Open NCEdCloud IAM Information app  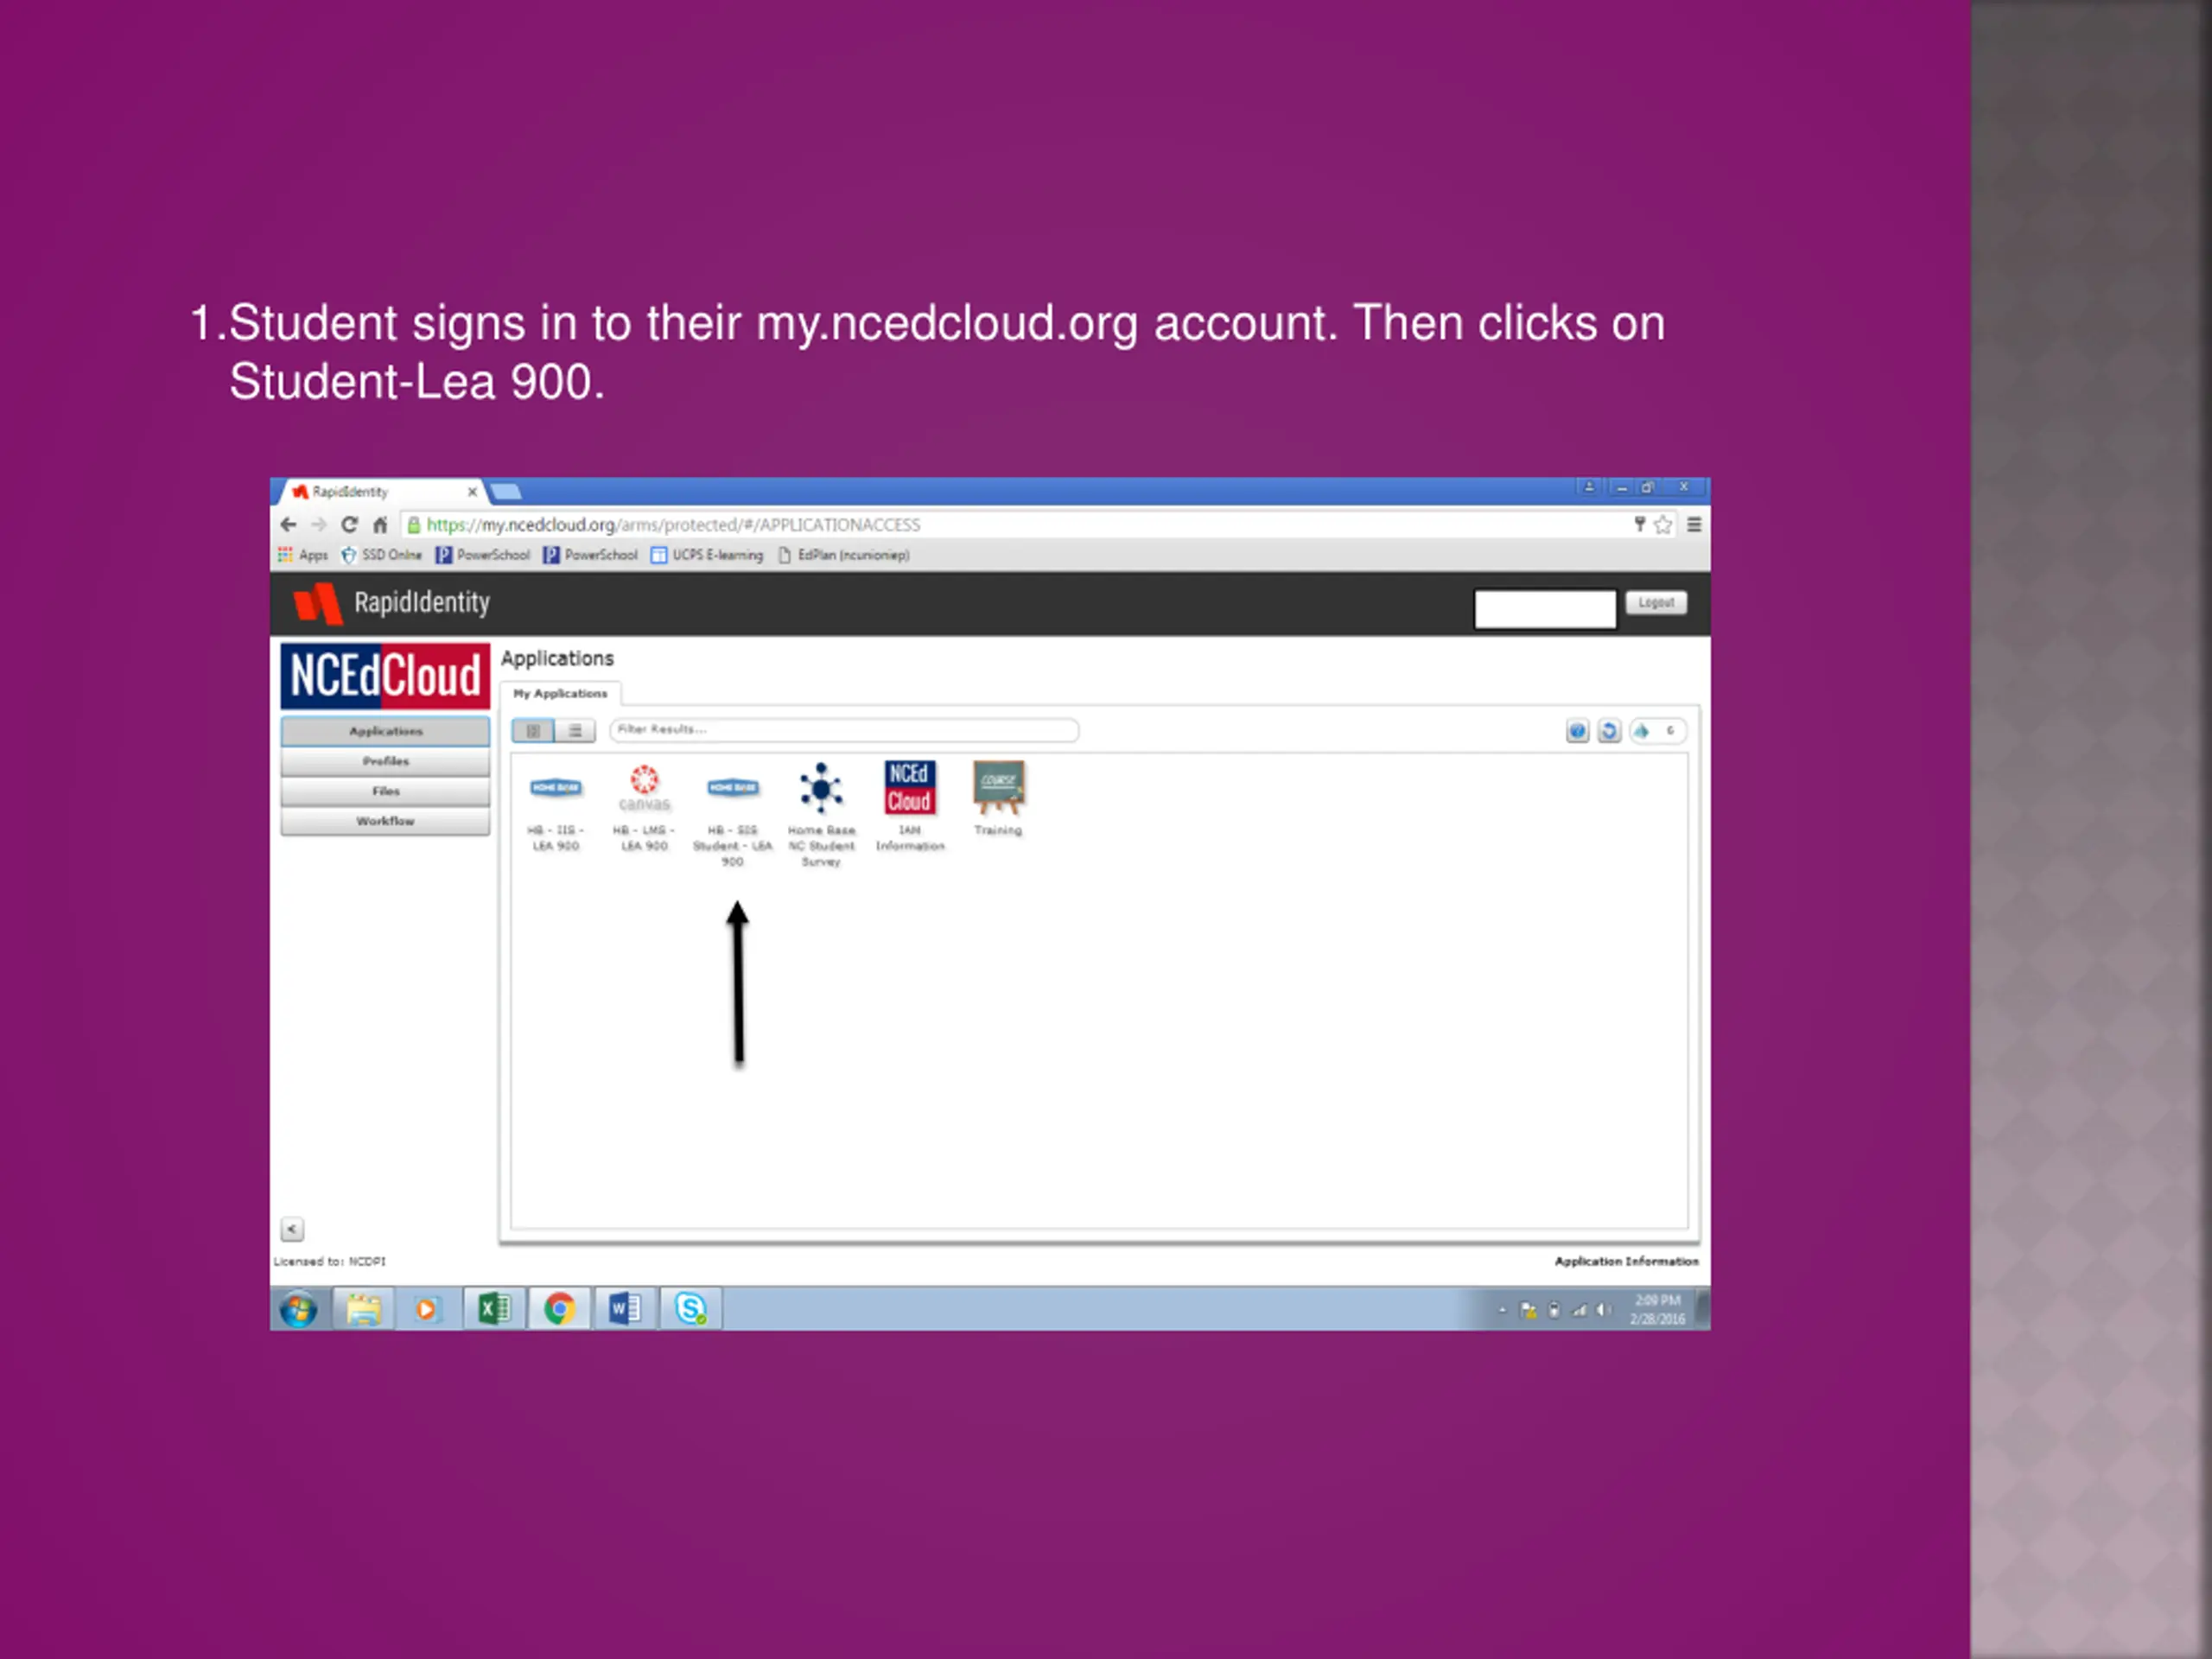tap(909, 806)
